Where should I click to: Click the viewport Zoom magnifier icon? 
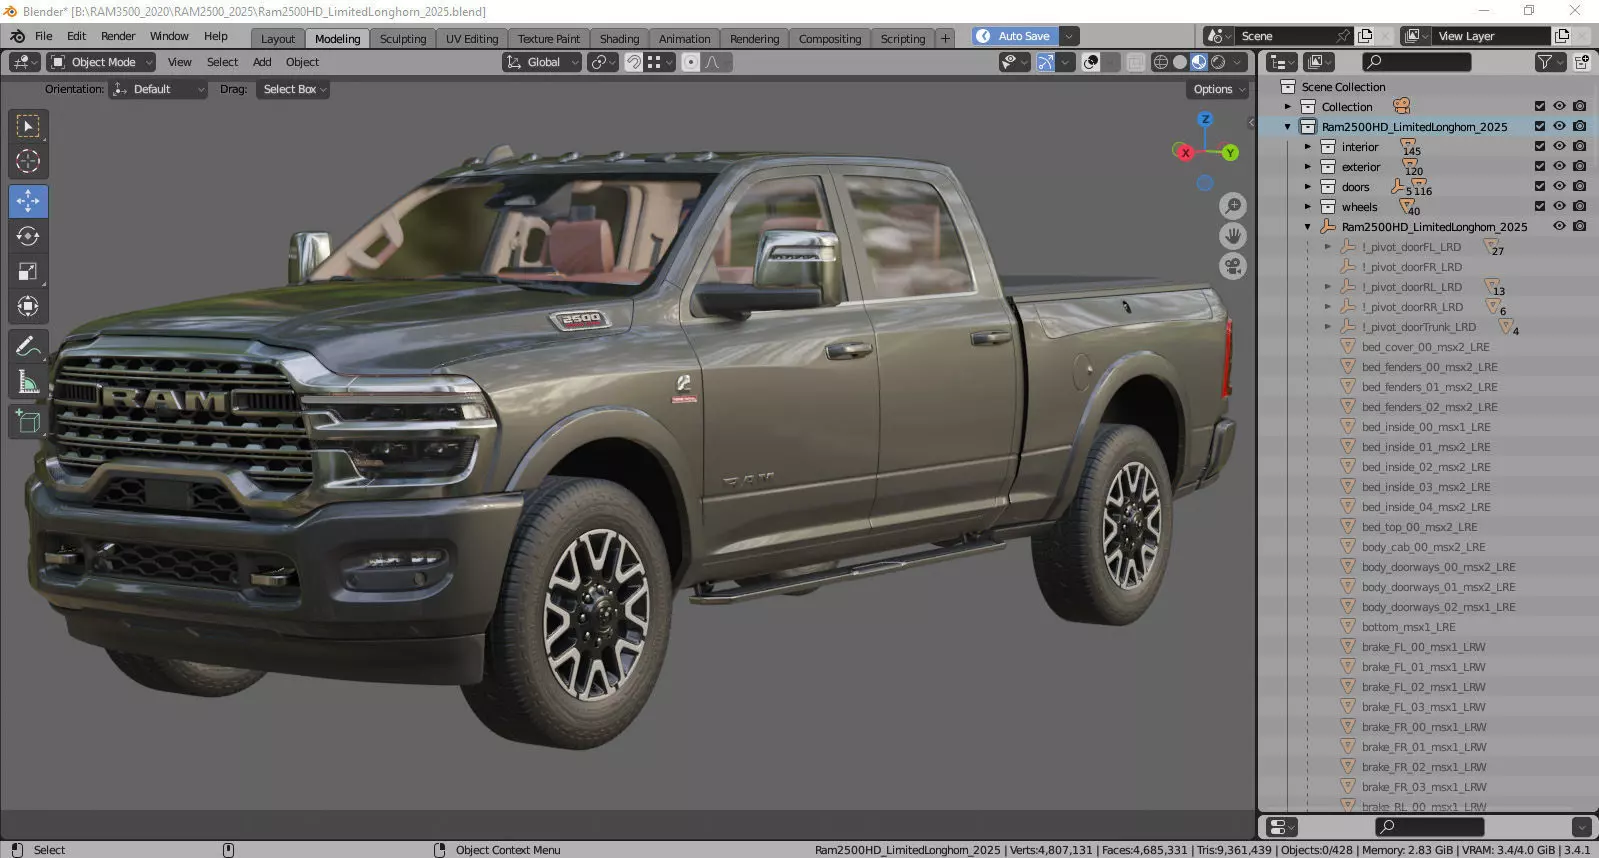pos(1233,206)
